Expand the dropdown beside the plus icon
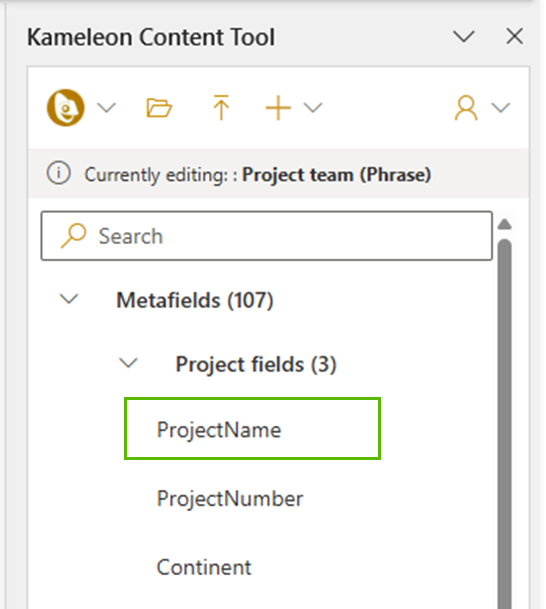This screenshot has height=609, width=546. tap(313, 108)
